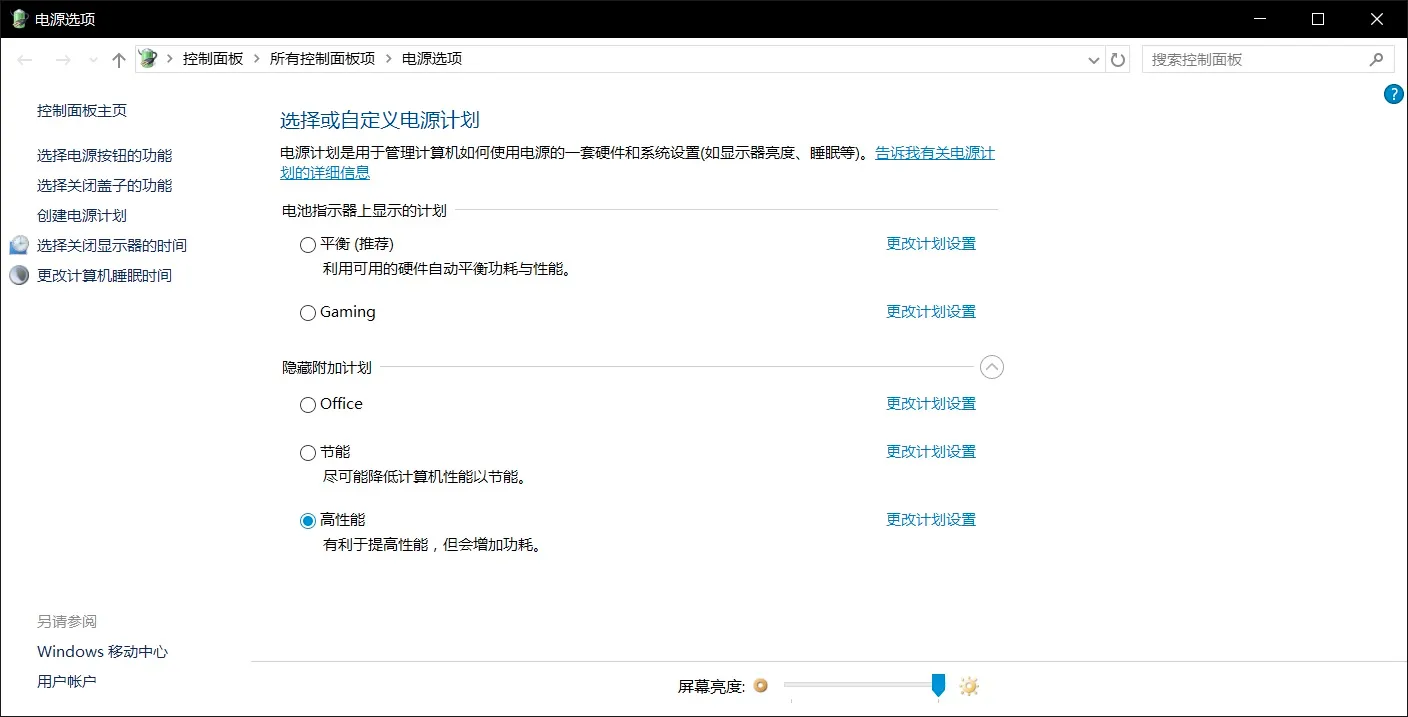Collapse the 隐藏附加计划 section
1408x717 pixels.
[992, 367]
